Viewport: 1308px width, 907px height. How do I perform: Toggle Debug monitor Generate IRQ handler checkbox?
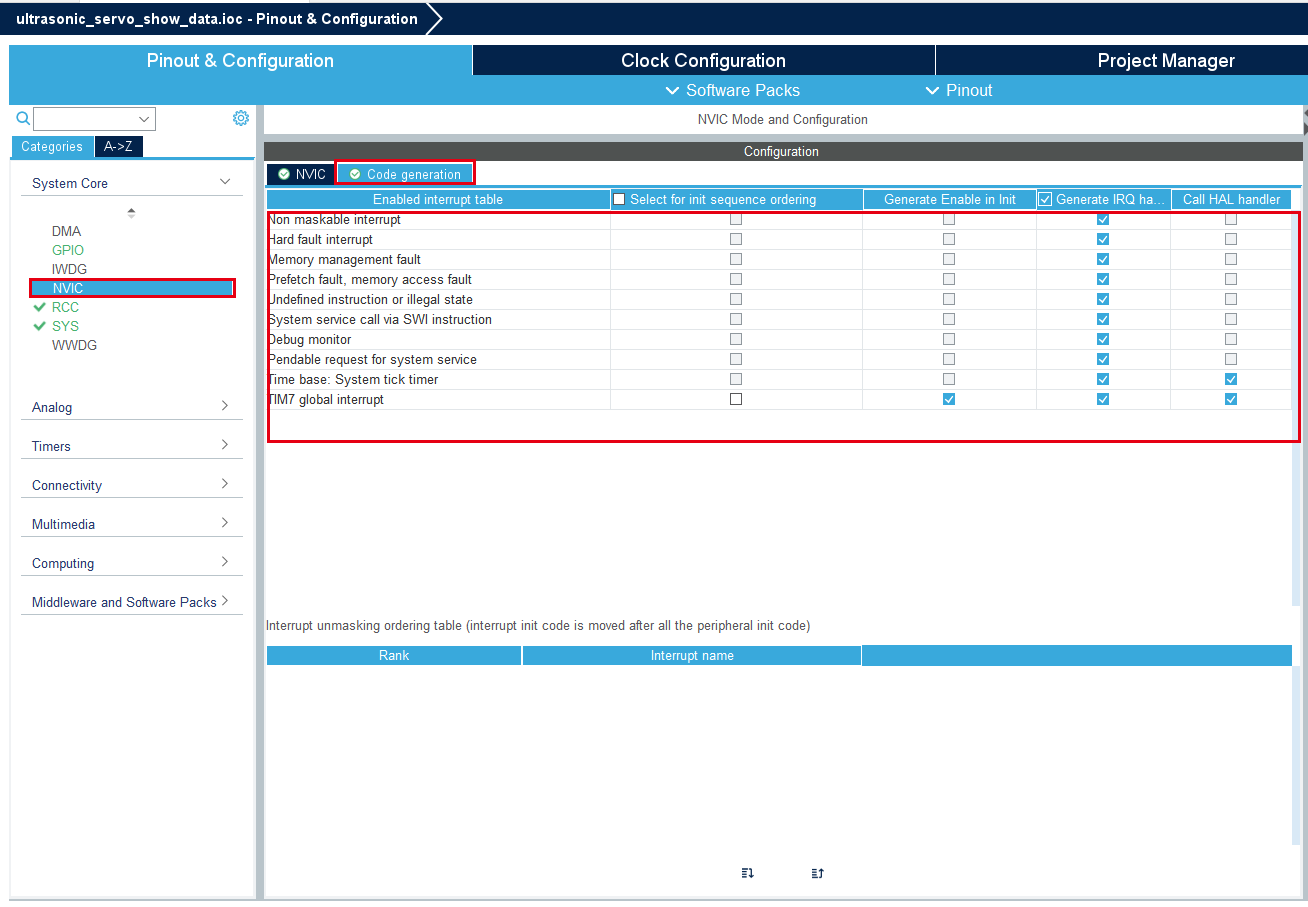(1103, 339)
